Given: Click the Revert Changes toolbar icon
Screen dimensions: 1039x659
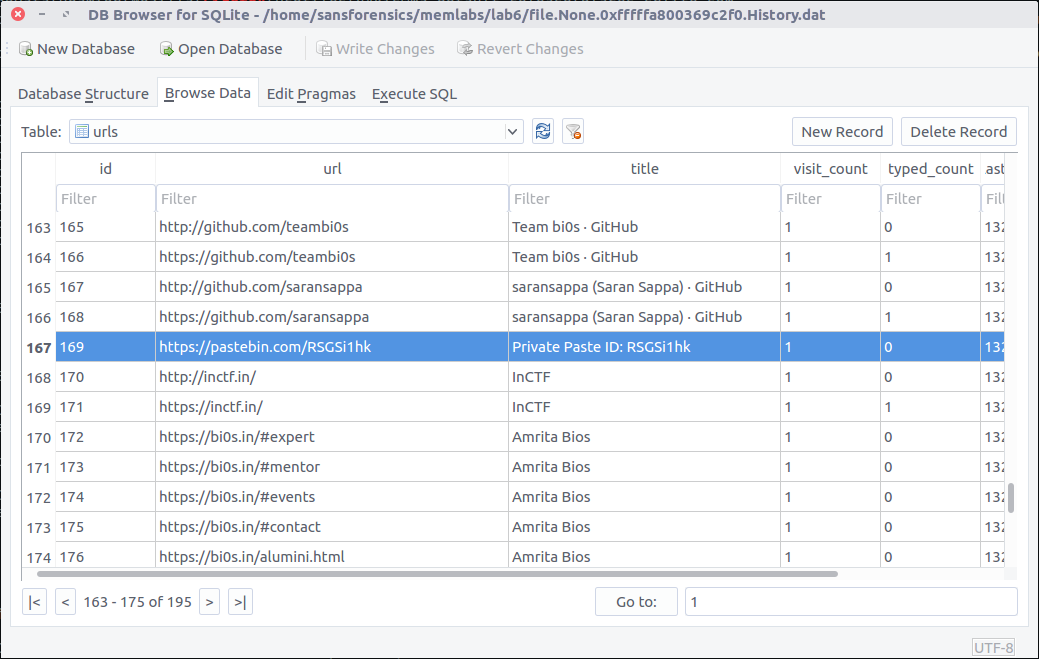Looking at the screenshot, I should [x=465, y=49].
